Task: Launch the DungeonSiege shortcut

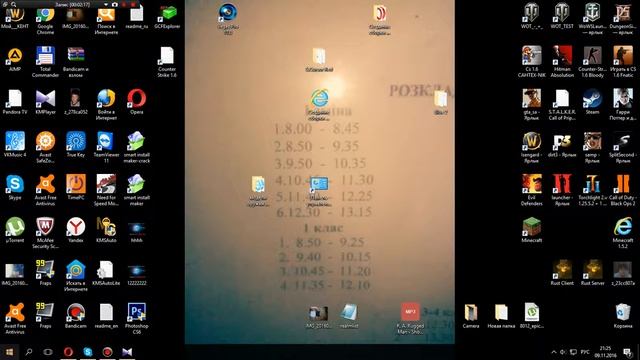Action: [623, 20]
